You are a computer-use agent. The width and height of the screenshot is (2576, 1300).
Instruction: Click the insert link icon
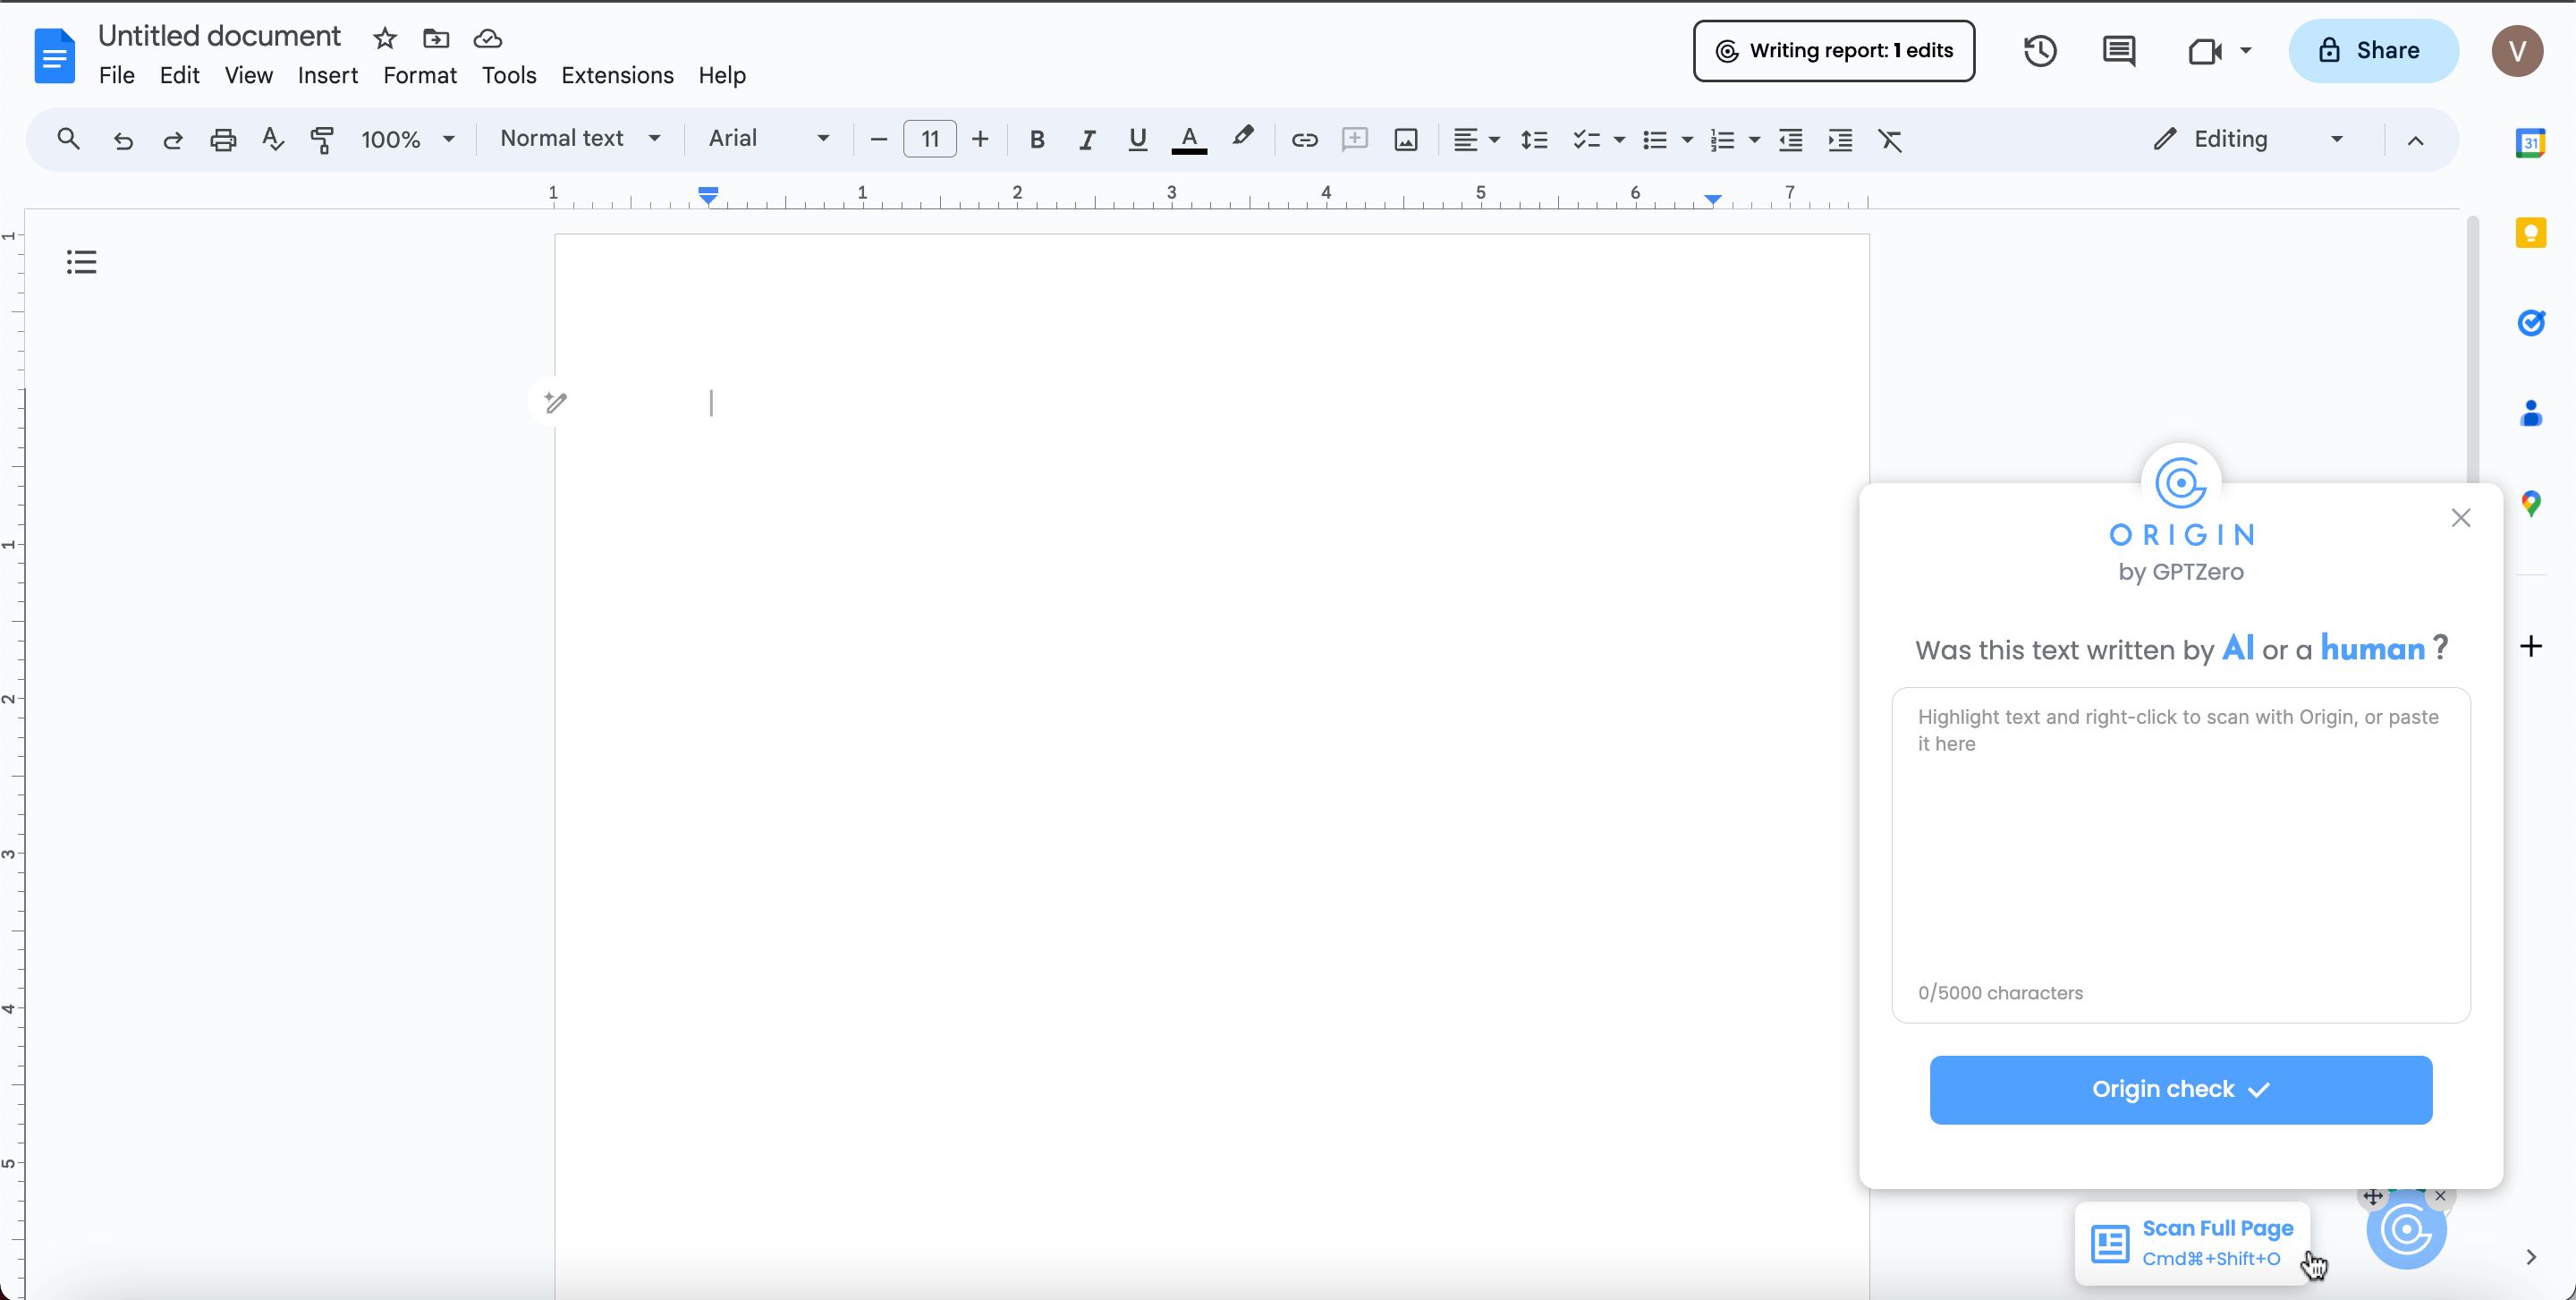click(1304, 140)
